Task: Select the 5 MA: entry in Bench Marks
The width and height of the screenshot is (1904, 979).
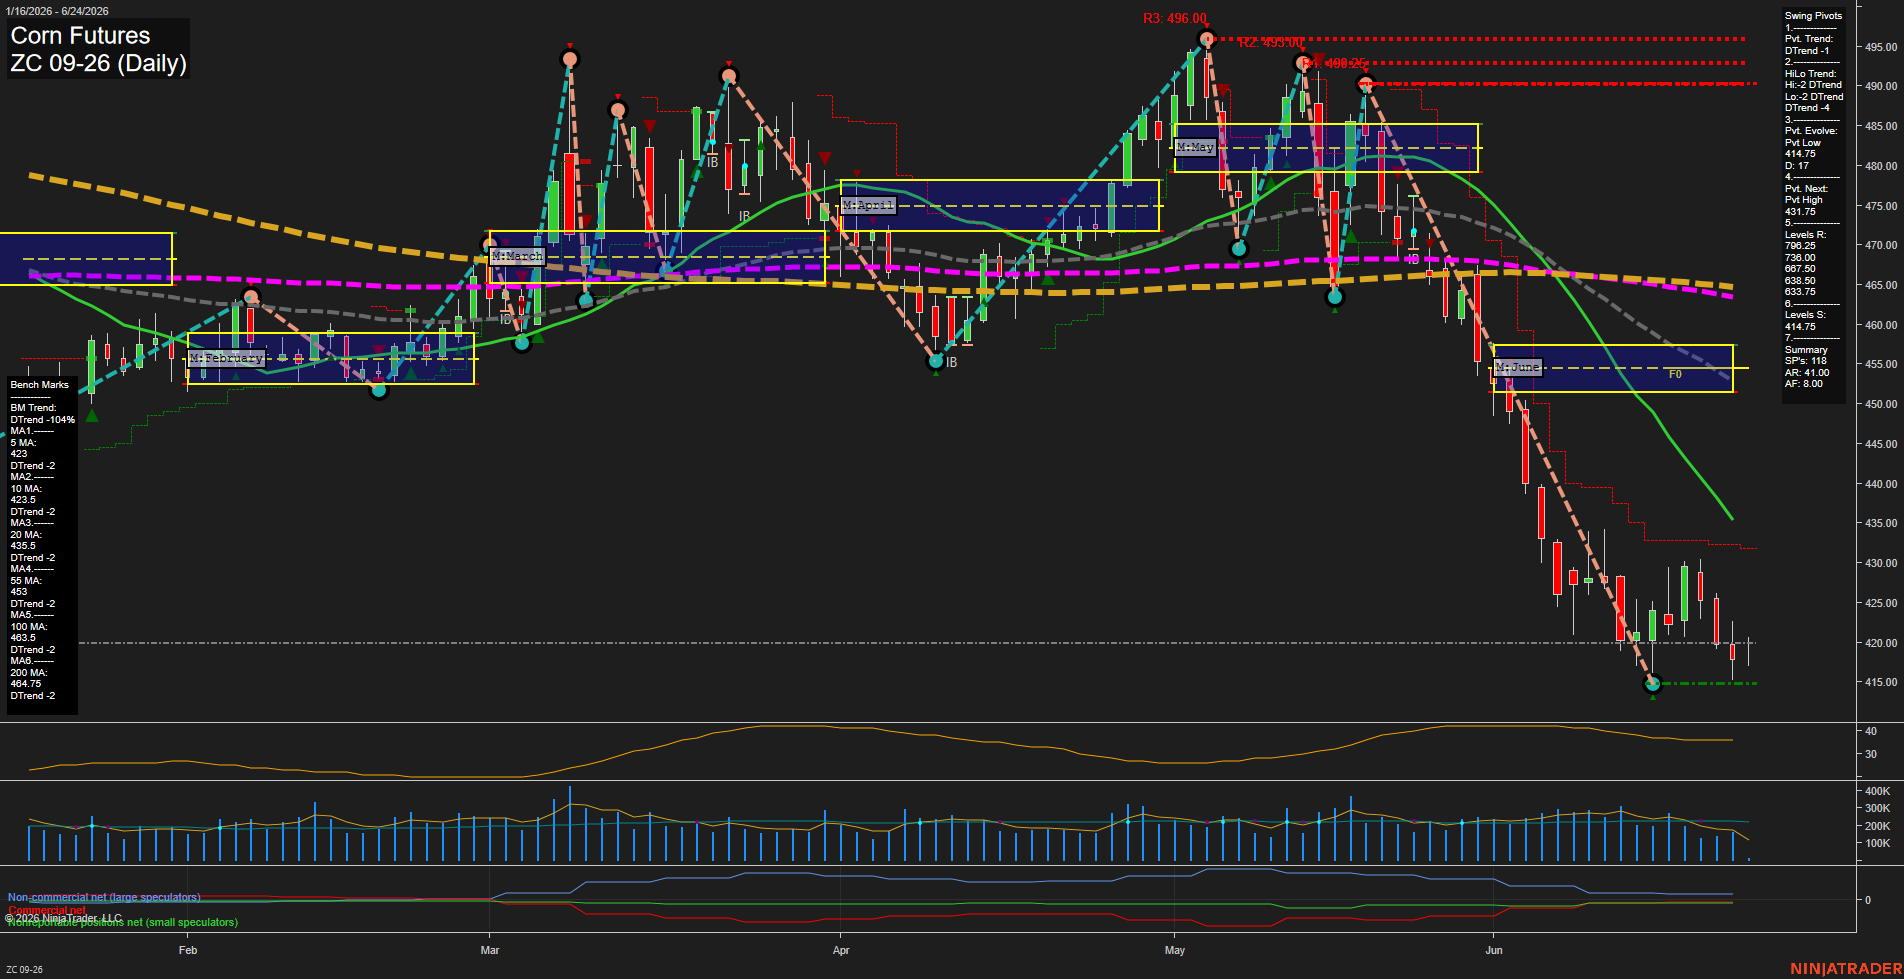Action: (x=23, y=443)
